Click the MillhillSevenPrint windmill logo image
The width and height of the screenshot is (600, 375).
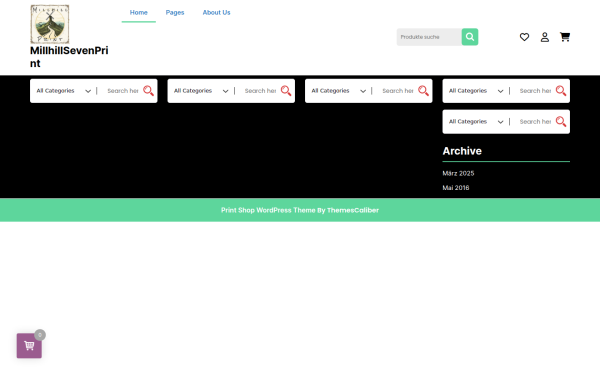[50, 24]
